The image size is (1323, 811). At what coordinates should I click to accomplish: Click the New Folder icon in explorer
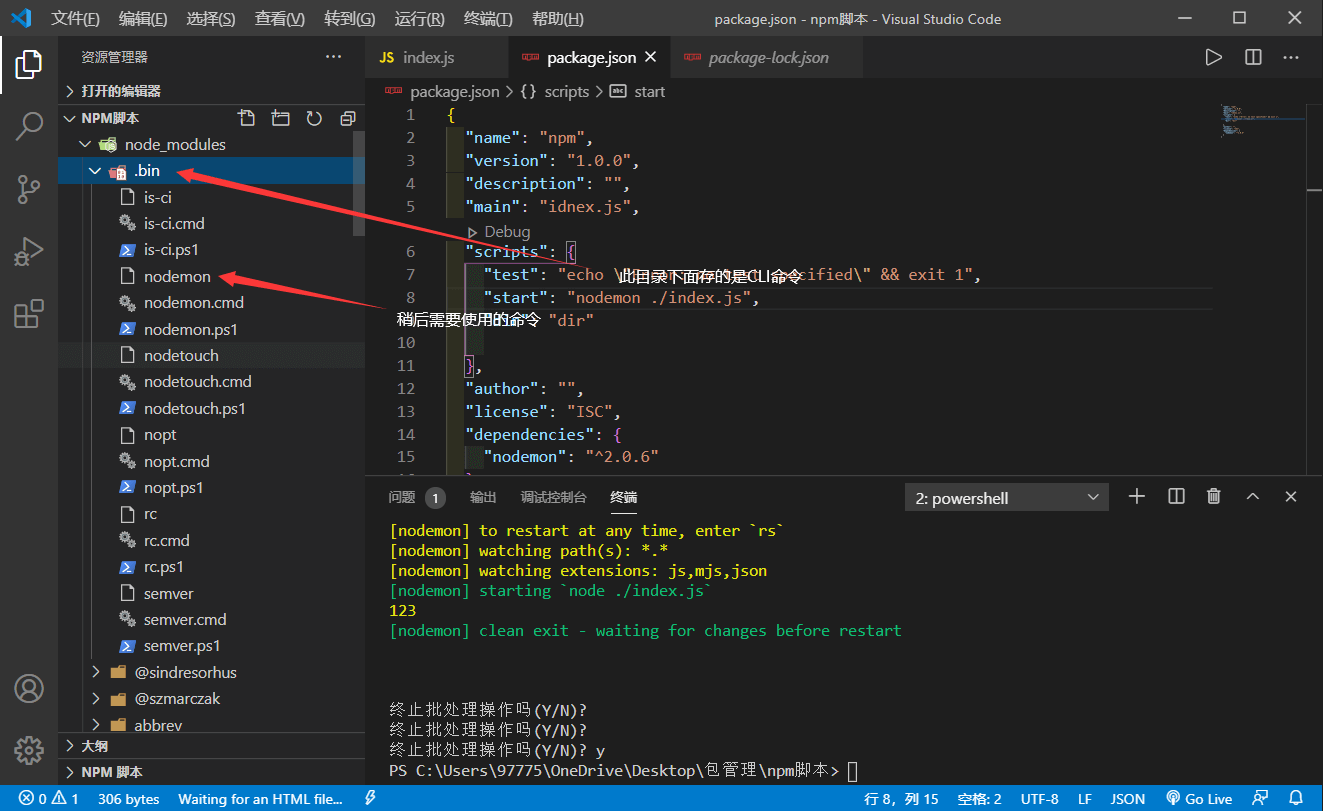280,118
